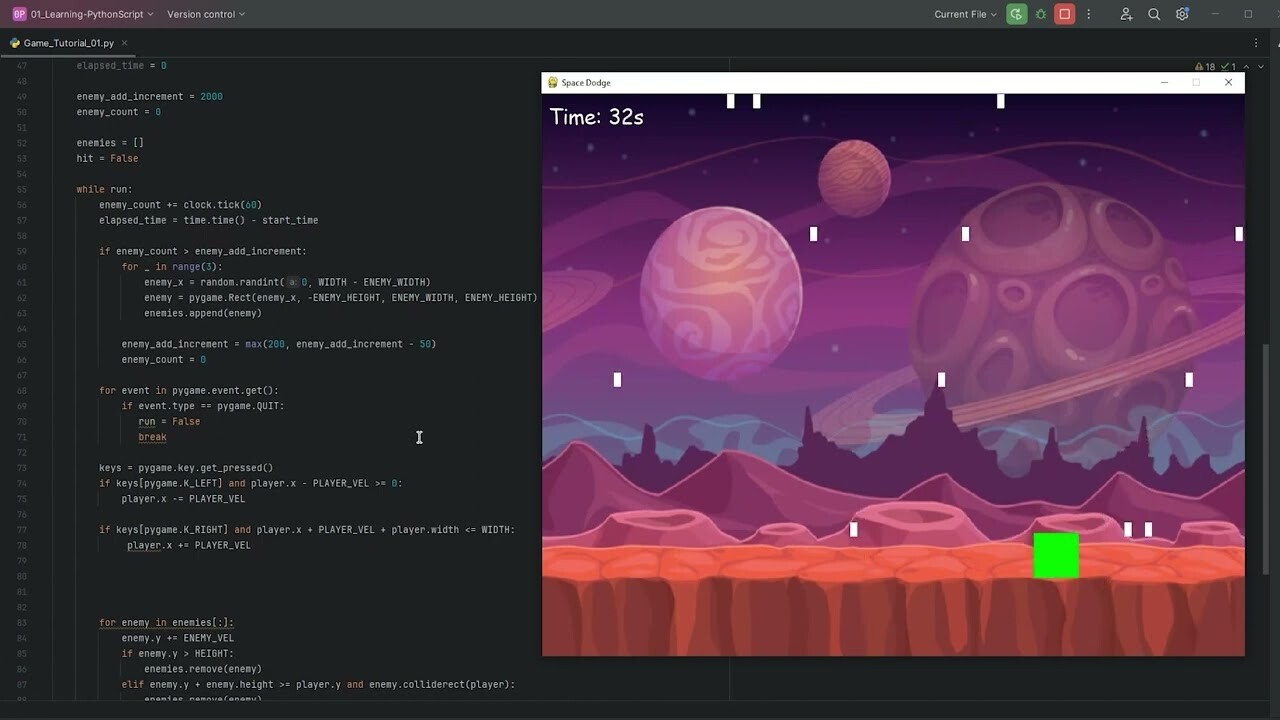Click the 'Time: 32s' text in the game
The height and width of the screenshot is (720, 1280).
tap(597, 117)
